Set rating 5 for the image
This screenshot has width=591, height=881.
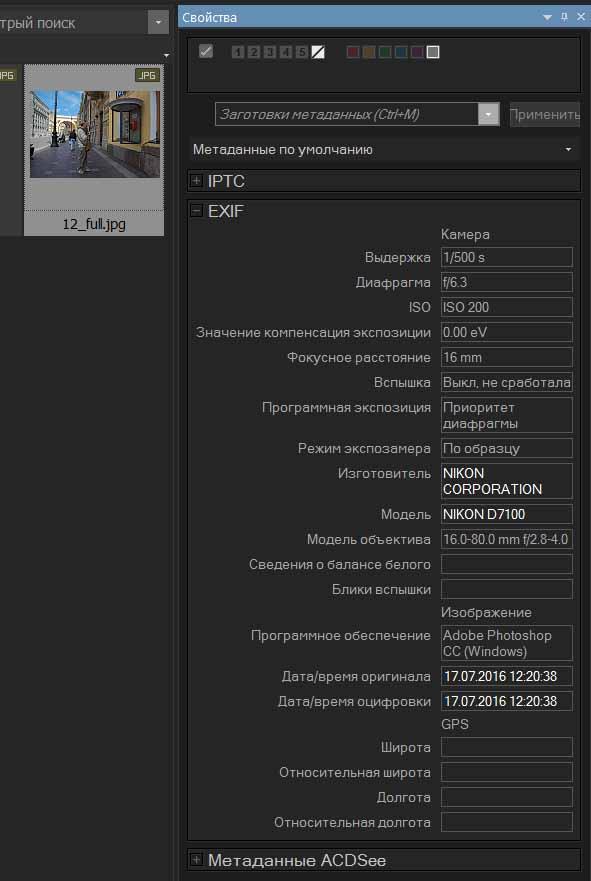[302, 52]
